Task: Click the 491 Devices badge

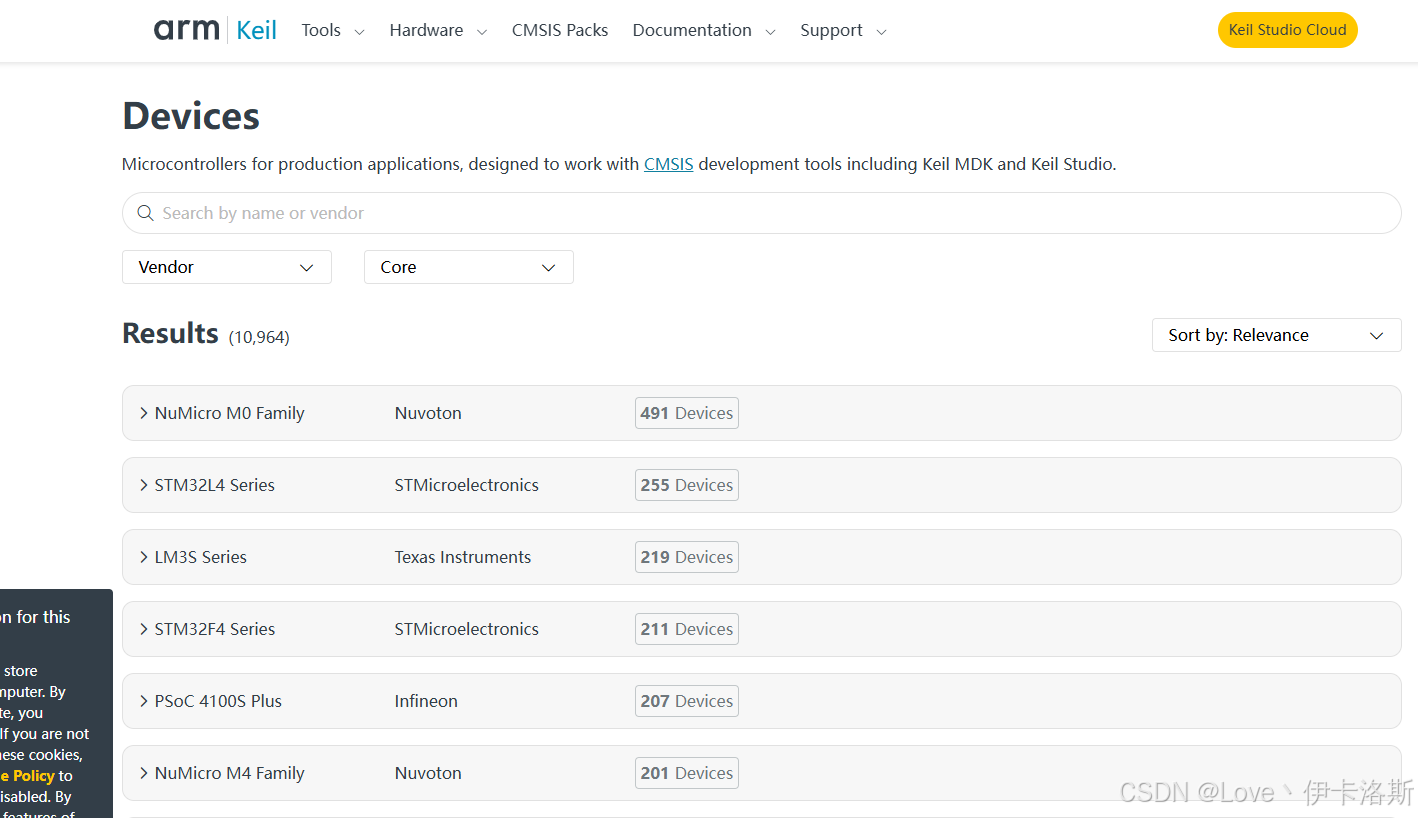Action: coord(687,413)
